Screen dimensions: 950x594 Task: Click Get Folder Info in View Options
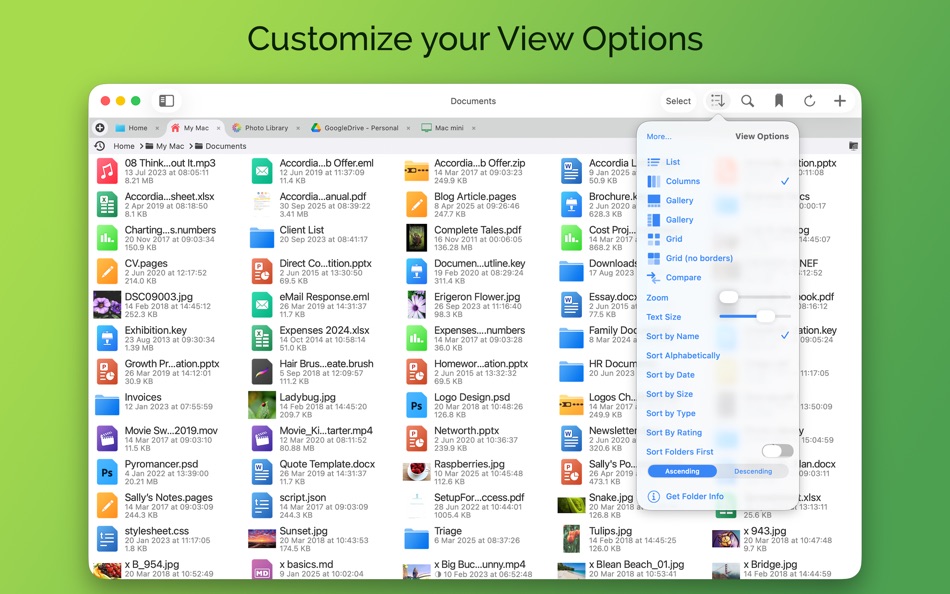point(694,496)
